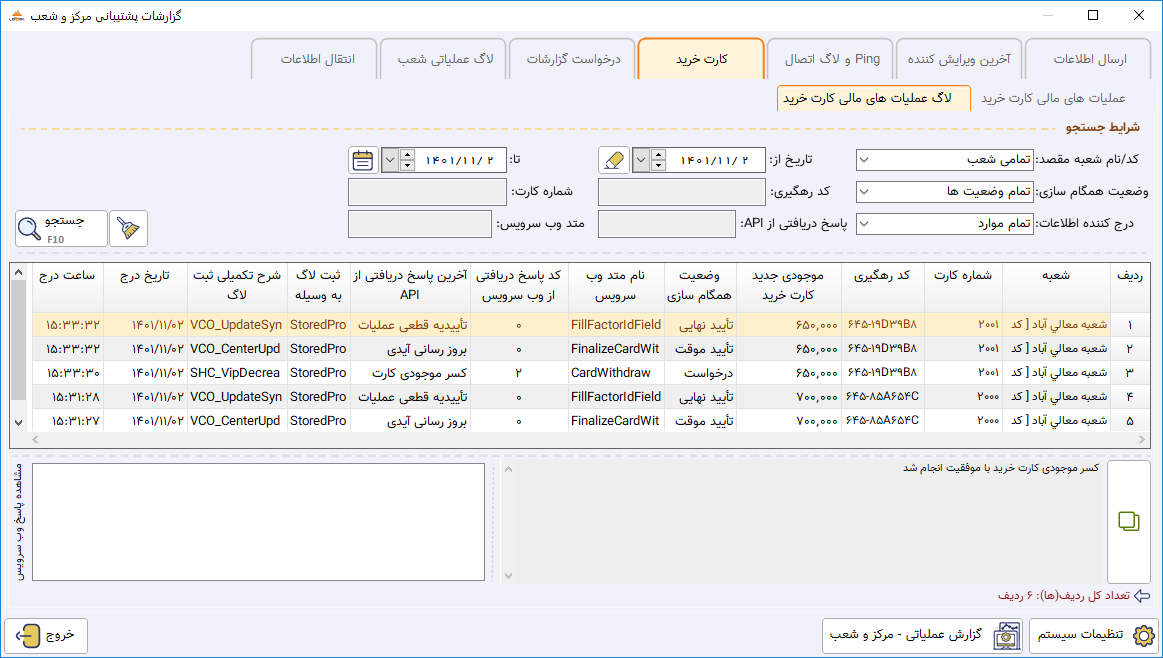Click the web service response text area
The width and height of the screenshot is (1163, 658).
click(x=258, y=522)
